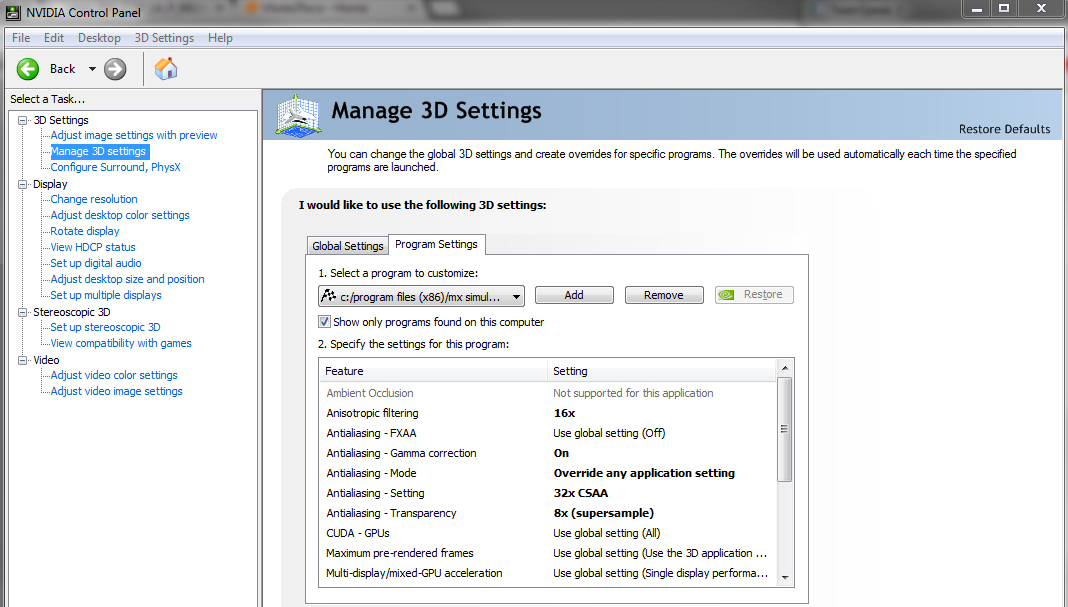
Task: Select the Ambient Occlusion row
Action: click(548, 393)
